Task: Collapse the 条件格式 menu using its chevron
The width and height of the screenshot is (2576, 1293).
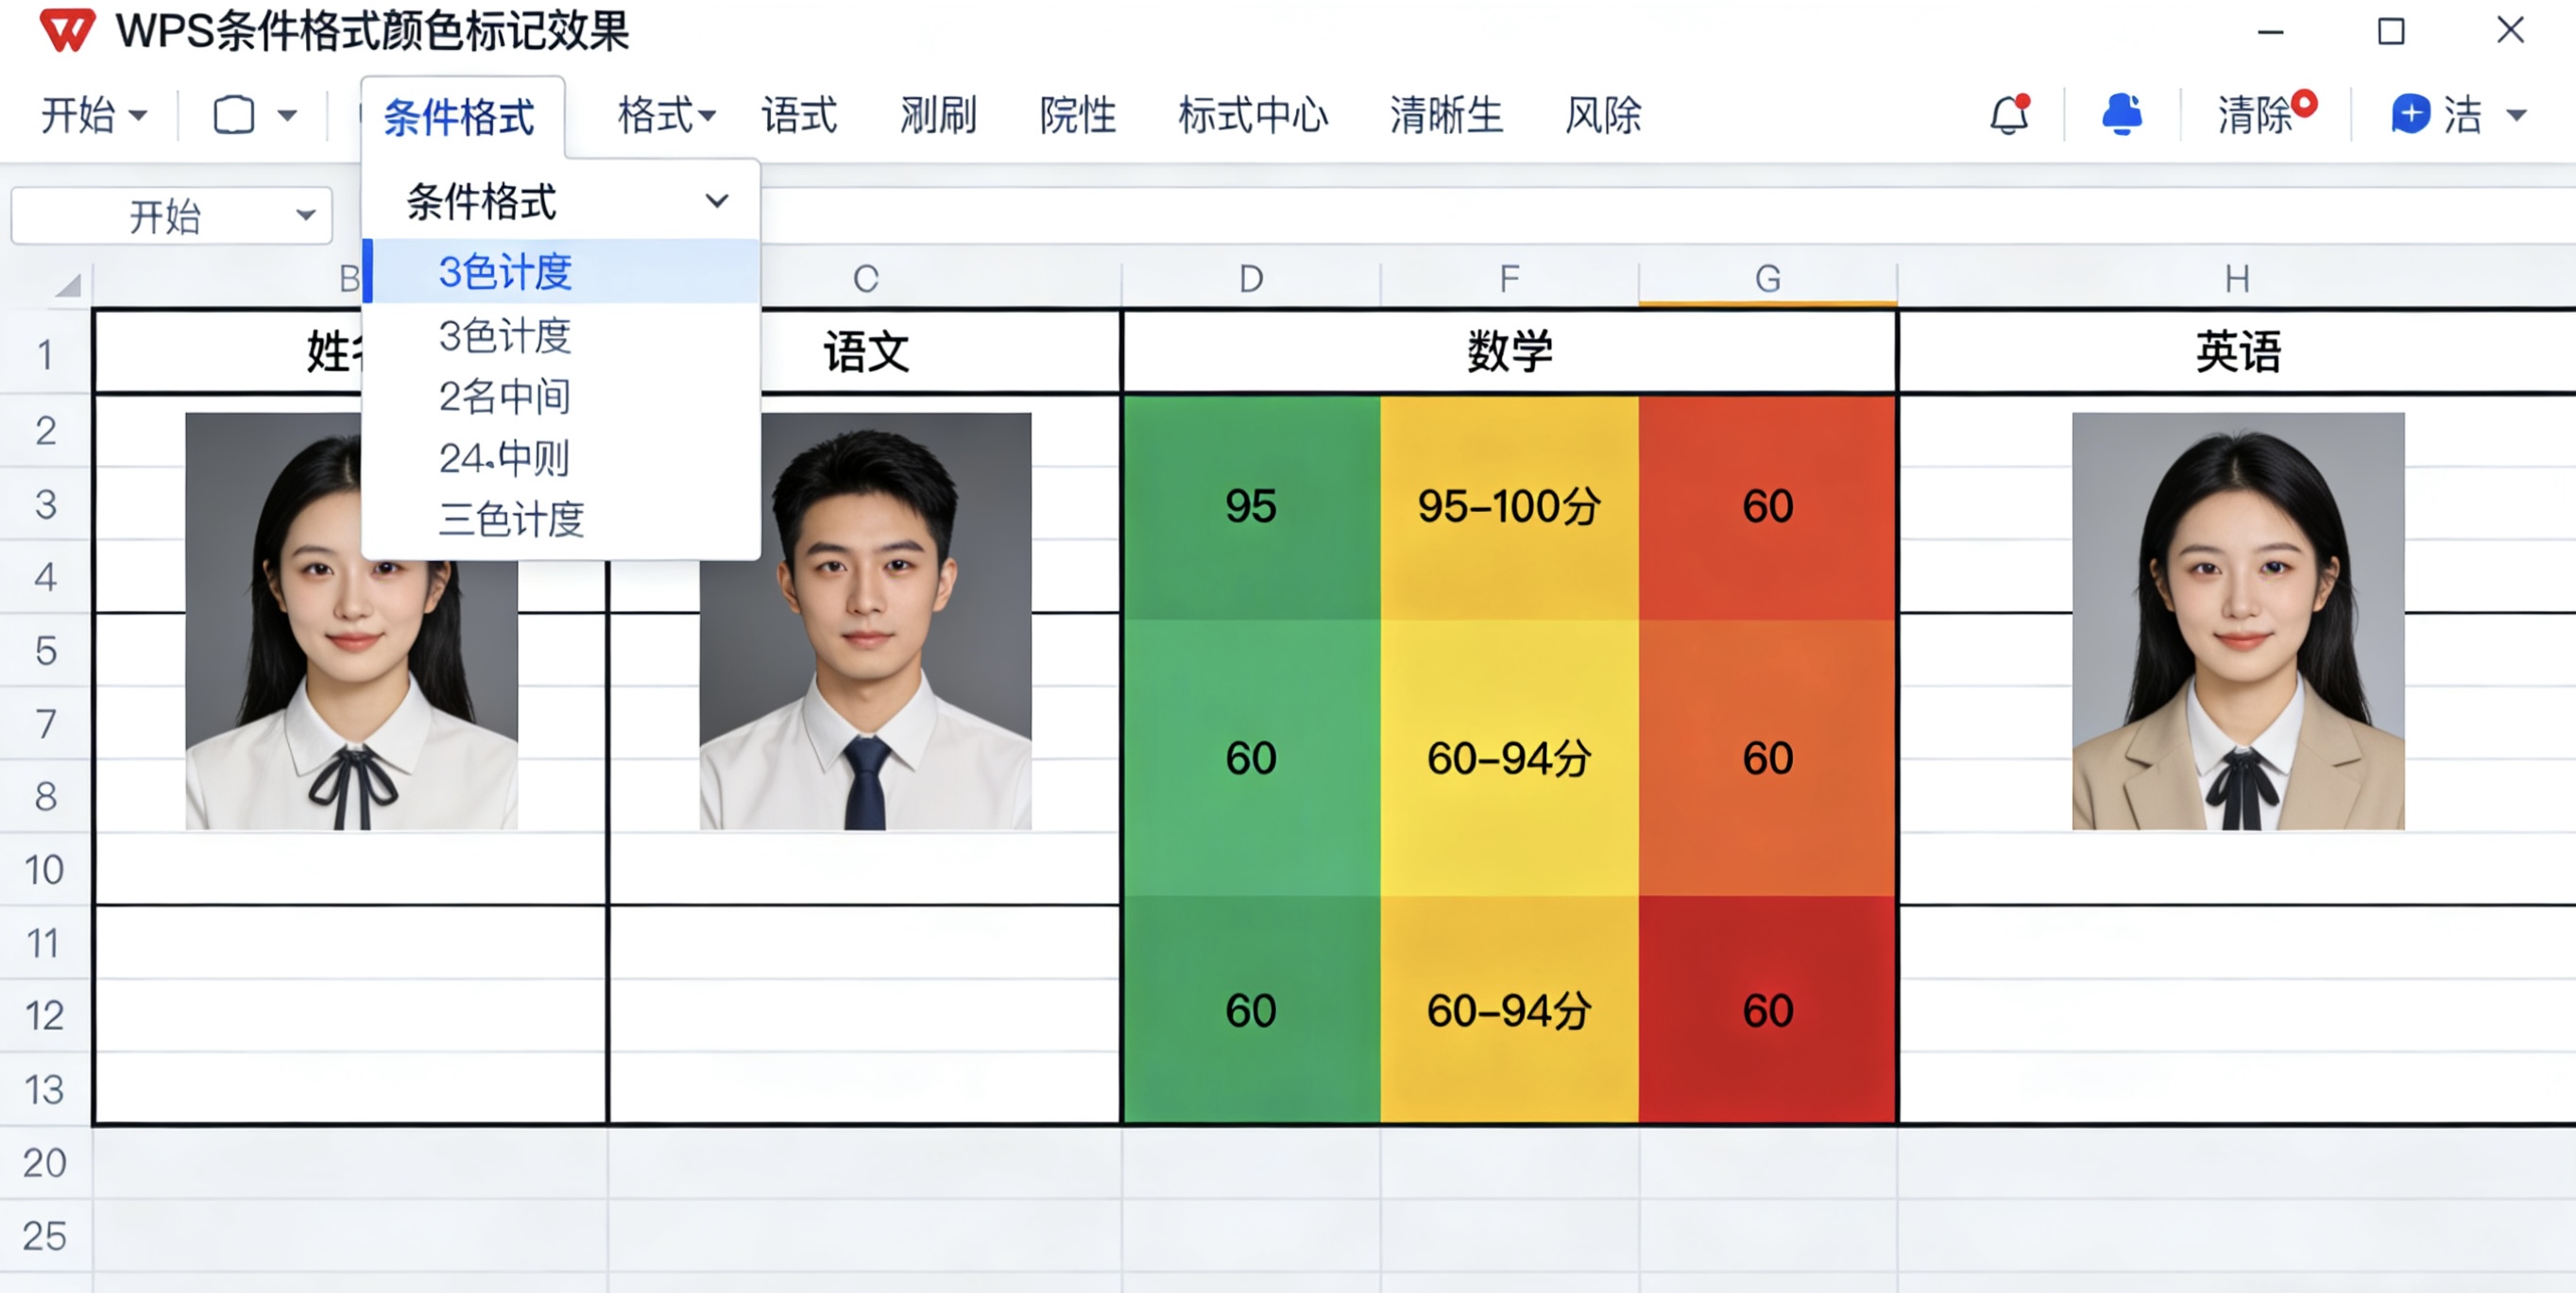Action: [716, 201]
